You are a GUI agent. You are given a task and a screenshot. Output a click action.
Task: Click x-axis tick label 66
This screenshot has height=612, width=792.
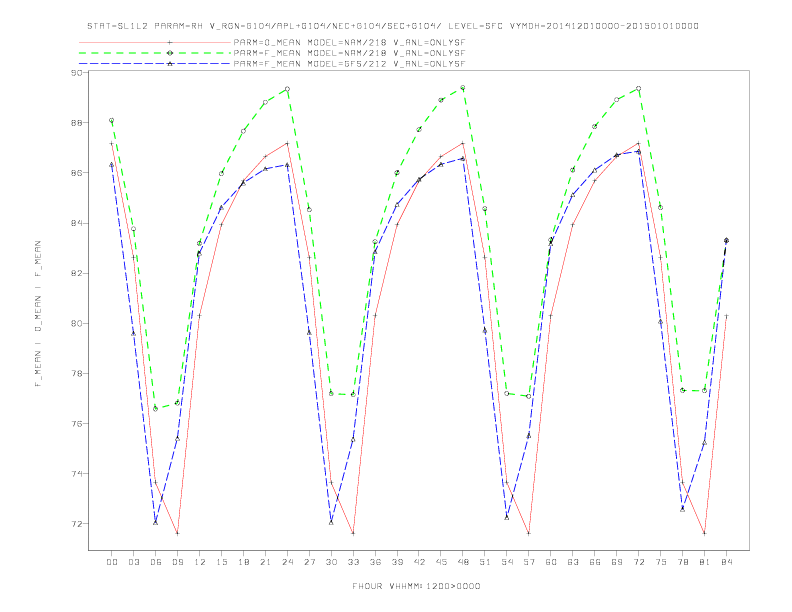pyautogui.click(x=595, y=562)
